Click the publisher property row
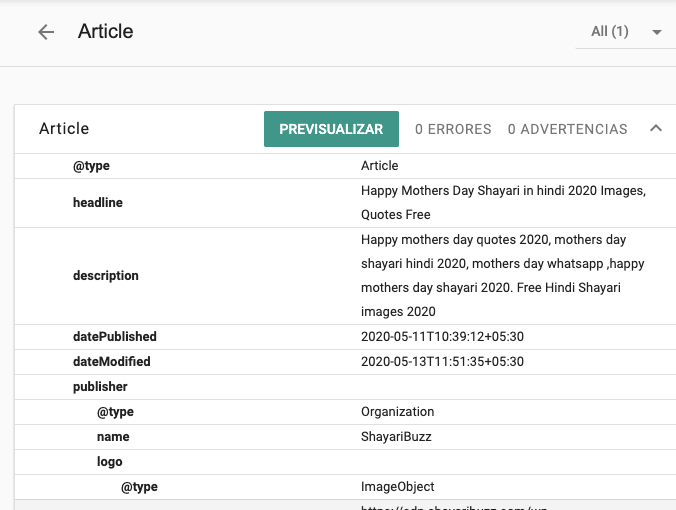This screenshot has height=510, width=676. pyautogui.click(x=100, y=387)
